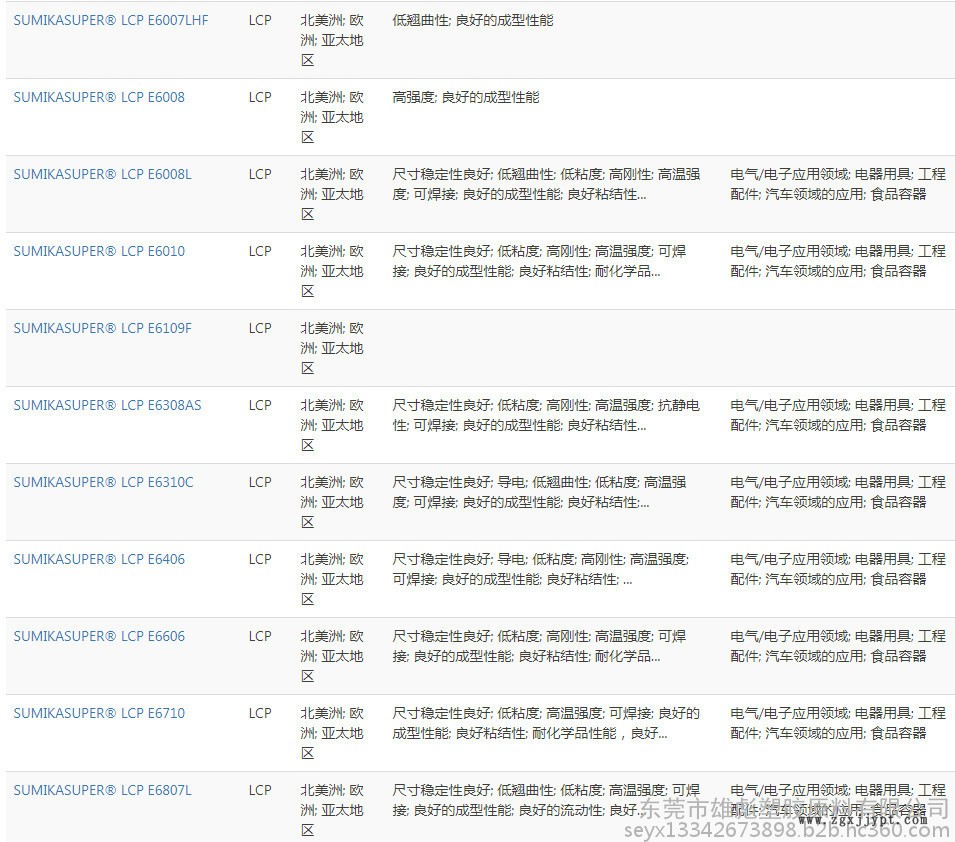Click the features text in the E6710 row
This screenshot has width=955, height=842.
[x=545, y=723]
